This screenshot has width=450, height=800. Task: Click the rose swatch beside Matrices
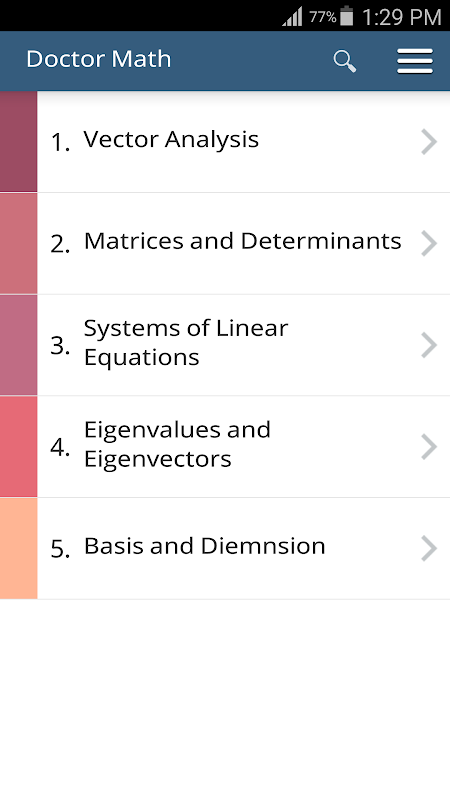(x=18, y=243)
